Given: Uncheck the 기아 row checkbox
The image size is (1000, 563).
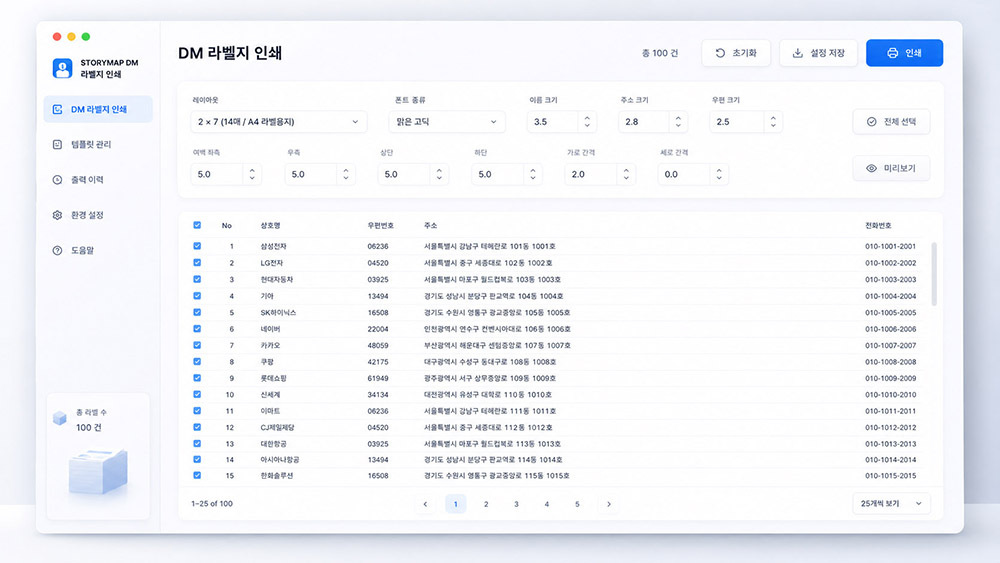Looking at the screenshot, I should [x=197, y=295].
